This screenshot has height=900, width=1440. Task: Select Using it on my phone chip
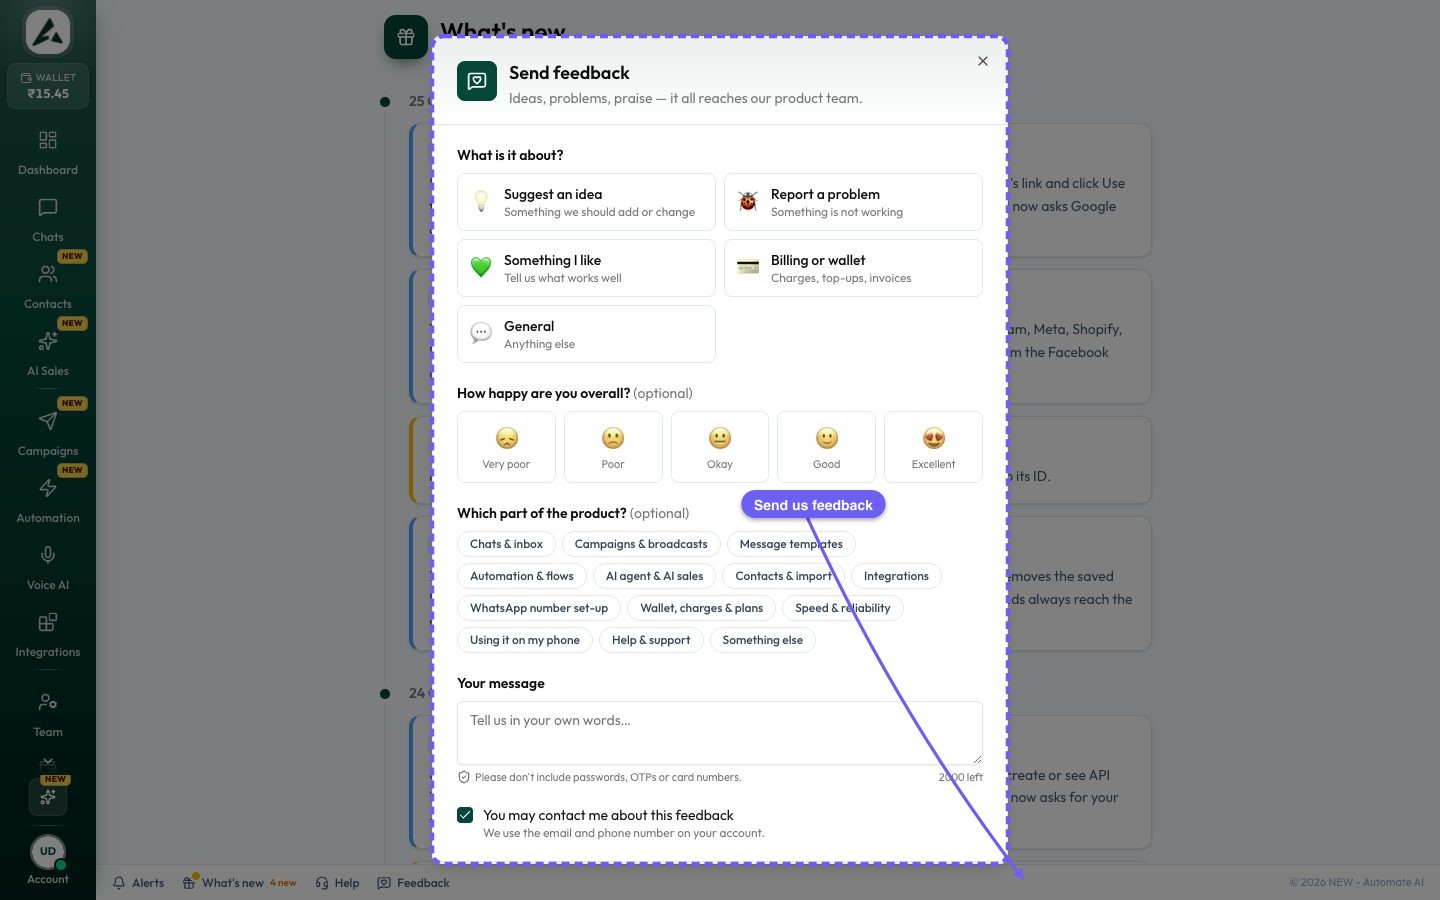point(525,640)
